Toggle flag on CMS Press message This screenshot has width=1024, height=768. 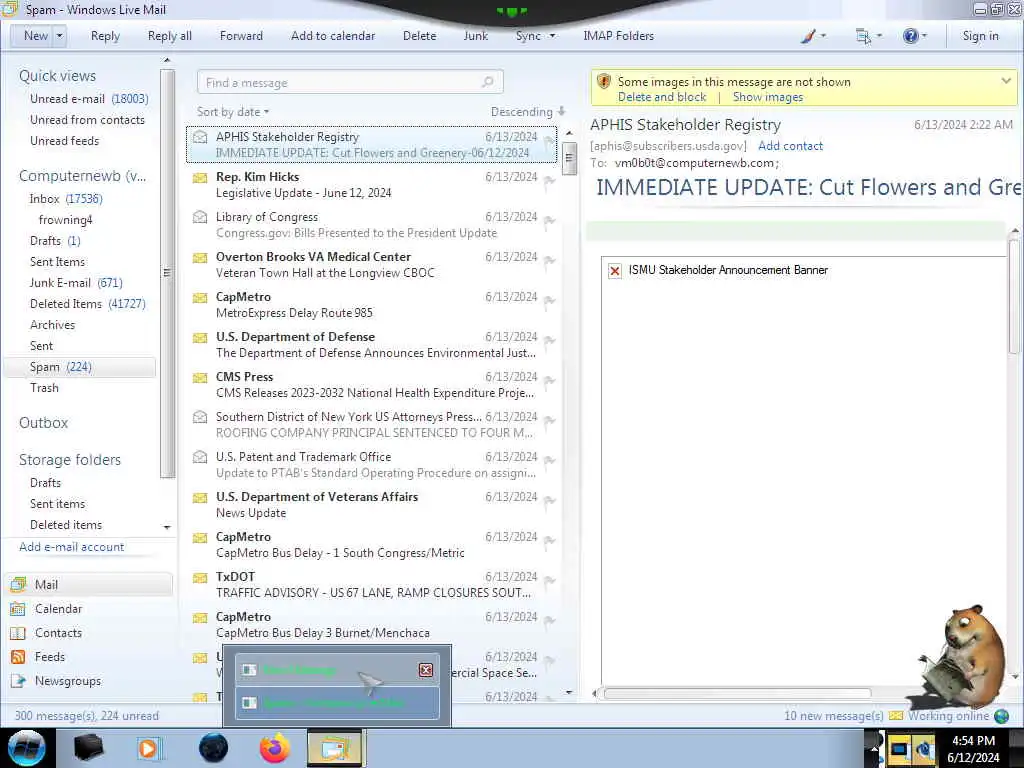click(x=549, y=381)
